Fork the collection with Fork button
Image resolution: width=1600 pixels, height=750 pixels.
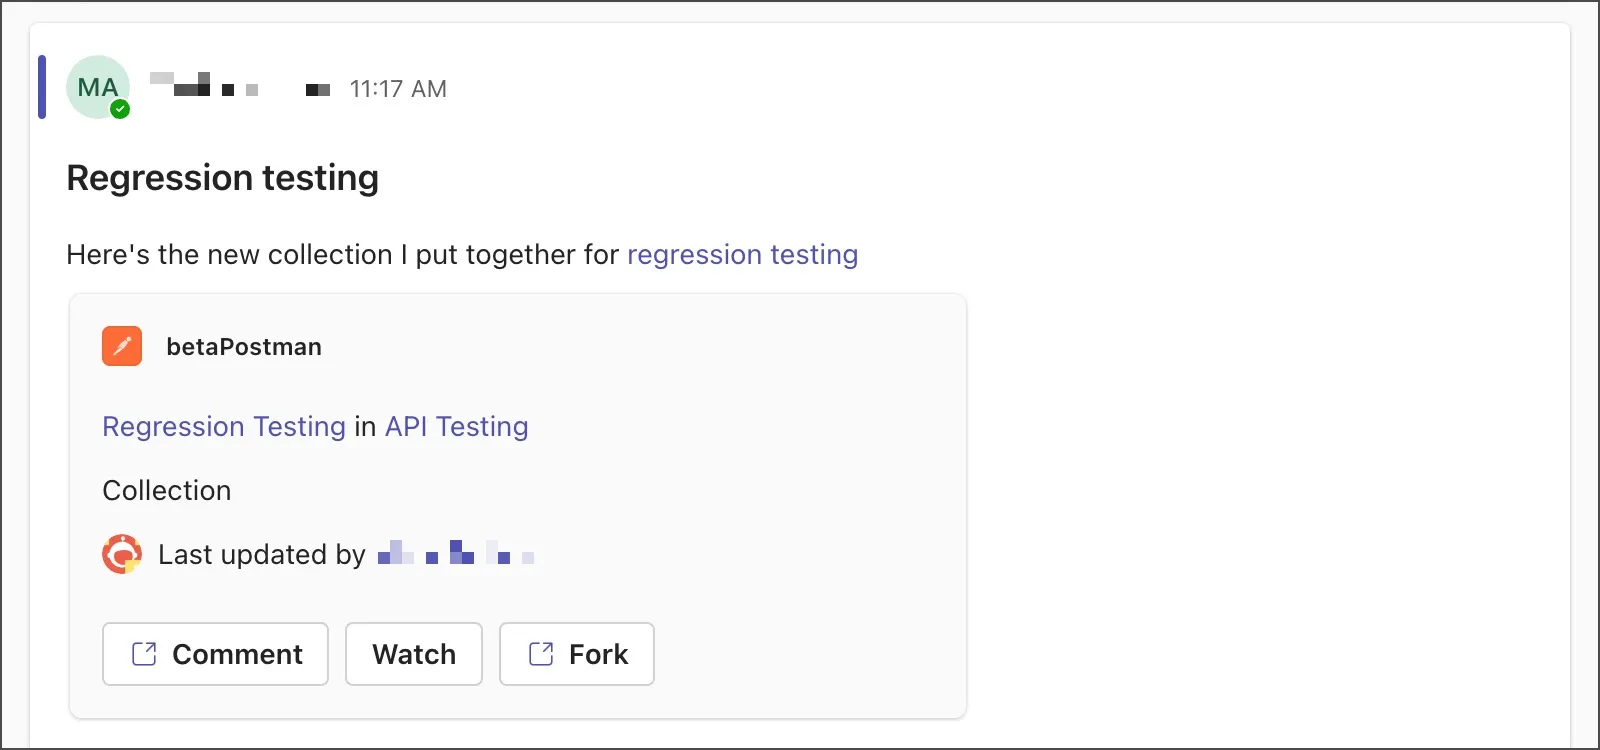tap(577, 654)
